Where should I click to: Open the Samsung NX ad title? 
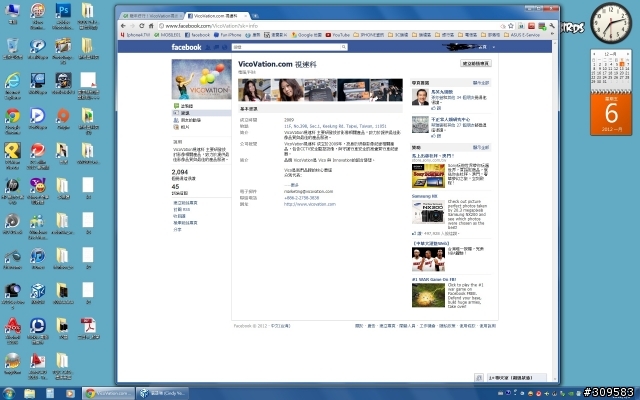point(424,196)
